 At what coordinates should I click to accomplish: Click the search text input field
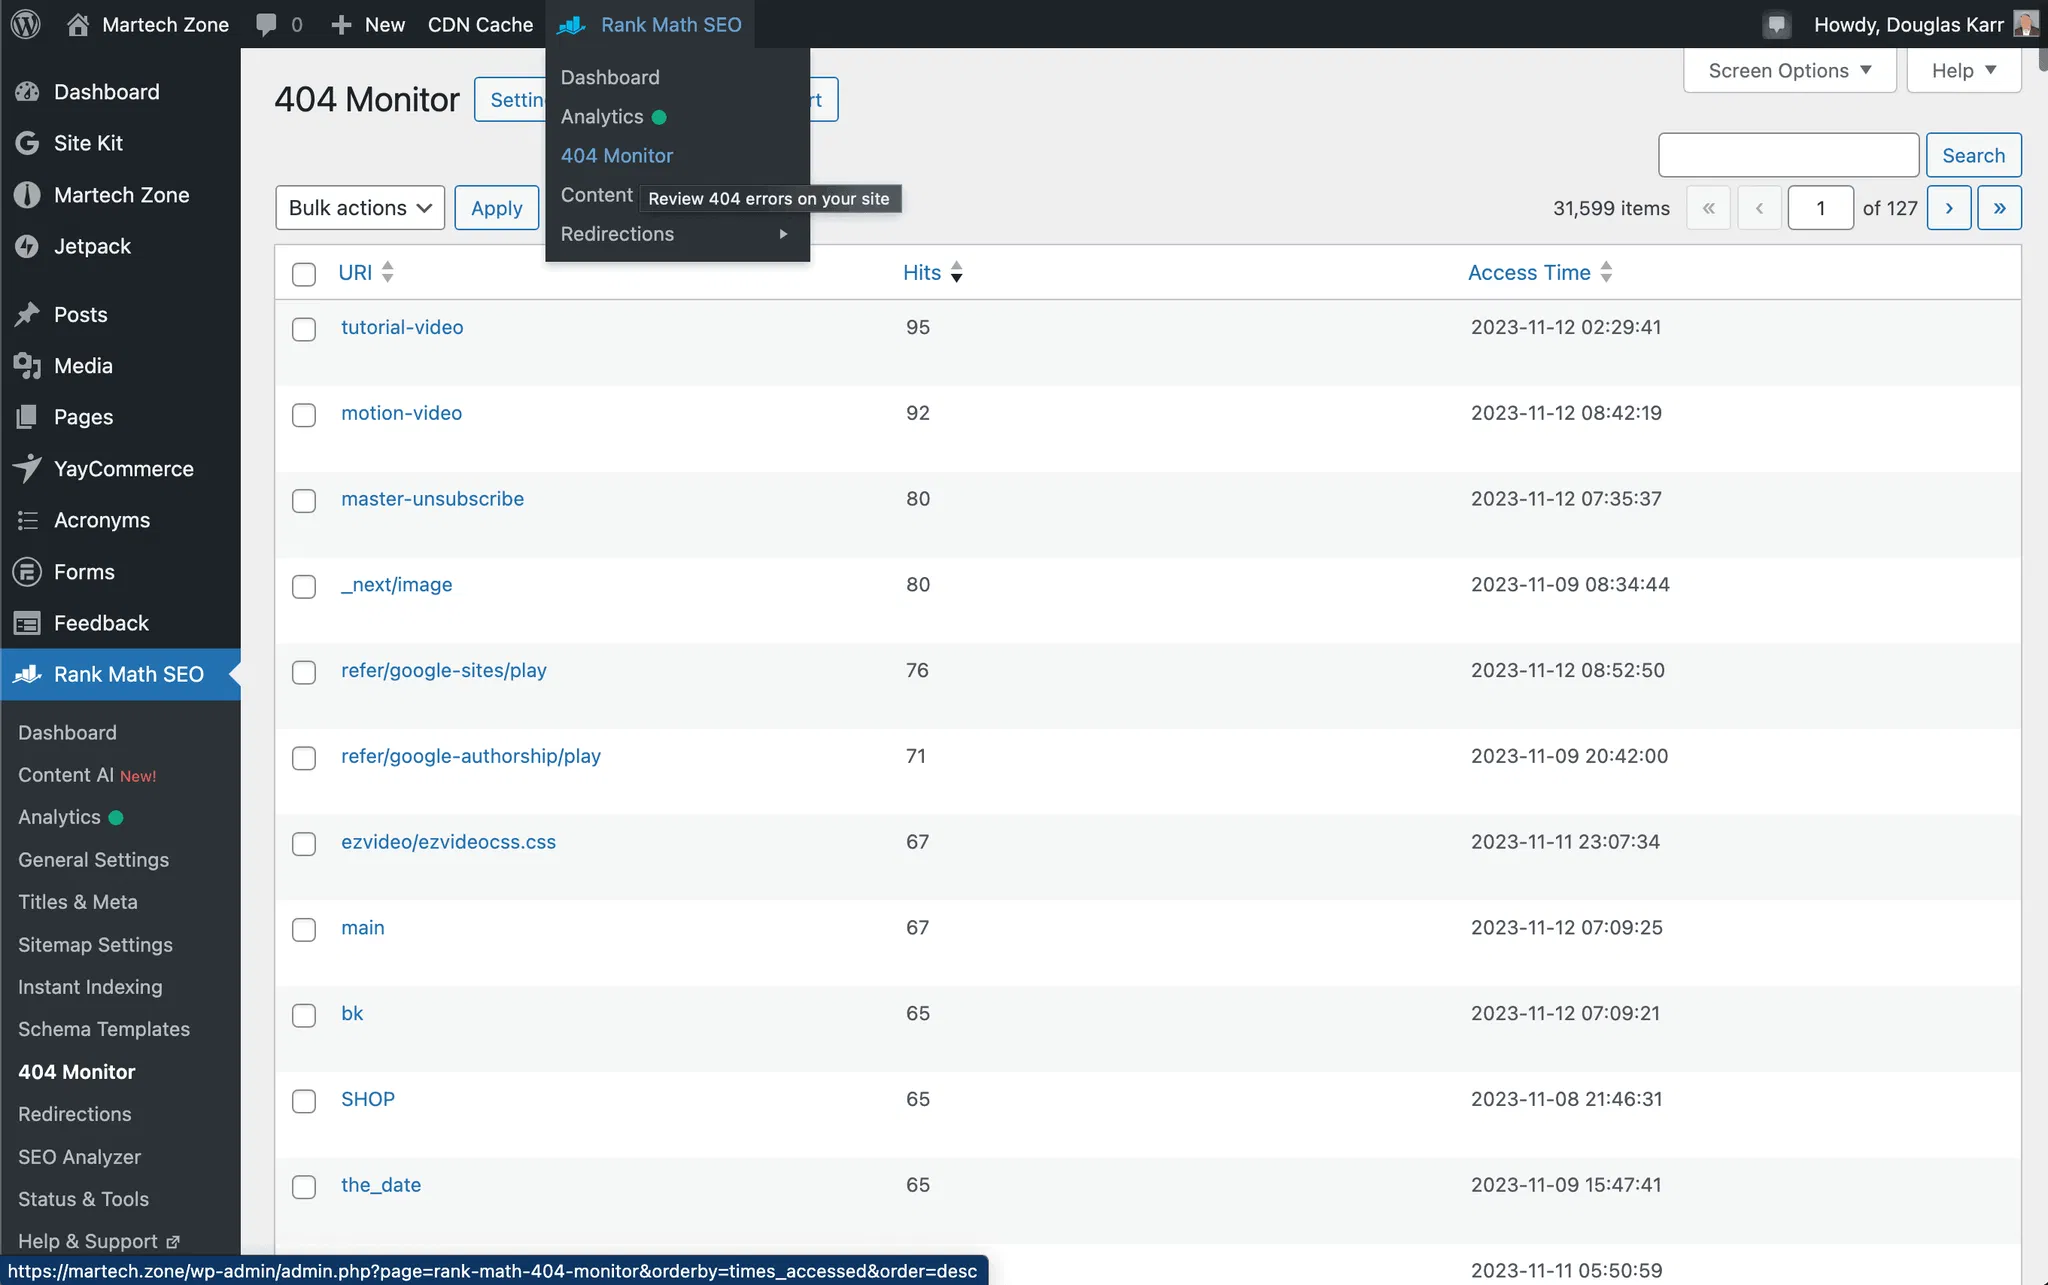tap(1788, 155)
